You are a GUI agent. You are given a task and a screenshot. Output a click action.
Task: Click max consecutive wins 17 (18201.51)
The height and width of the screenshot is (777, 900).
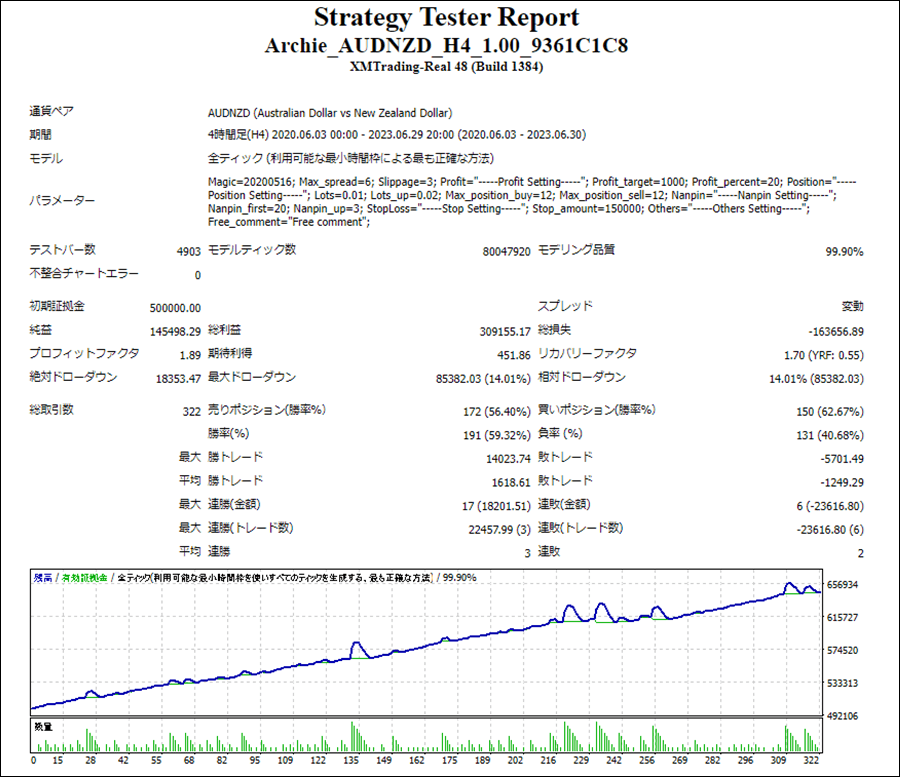point(496,506)
